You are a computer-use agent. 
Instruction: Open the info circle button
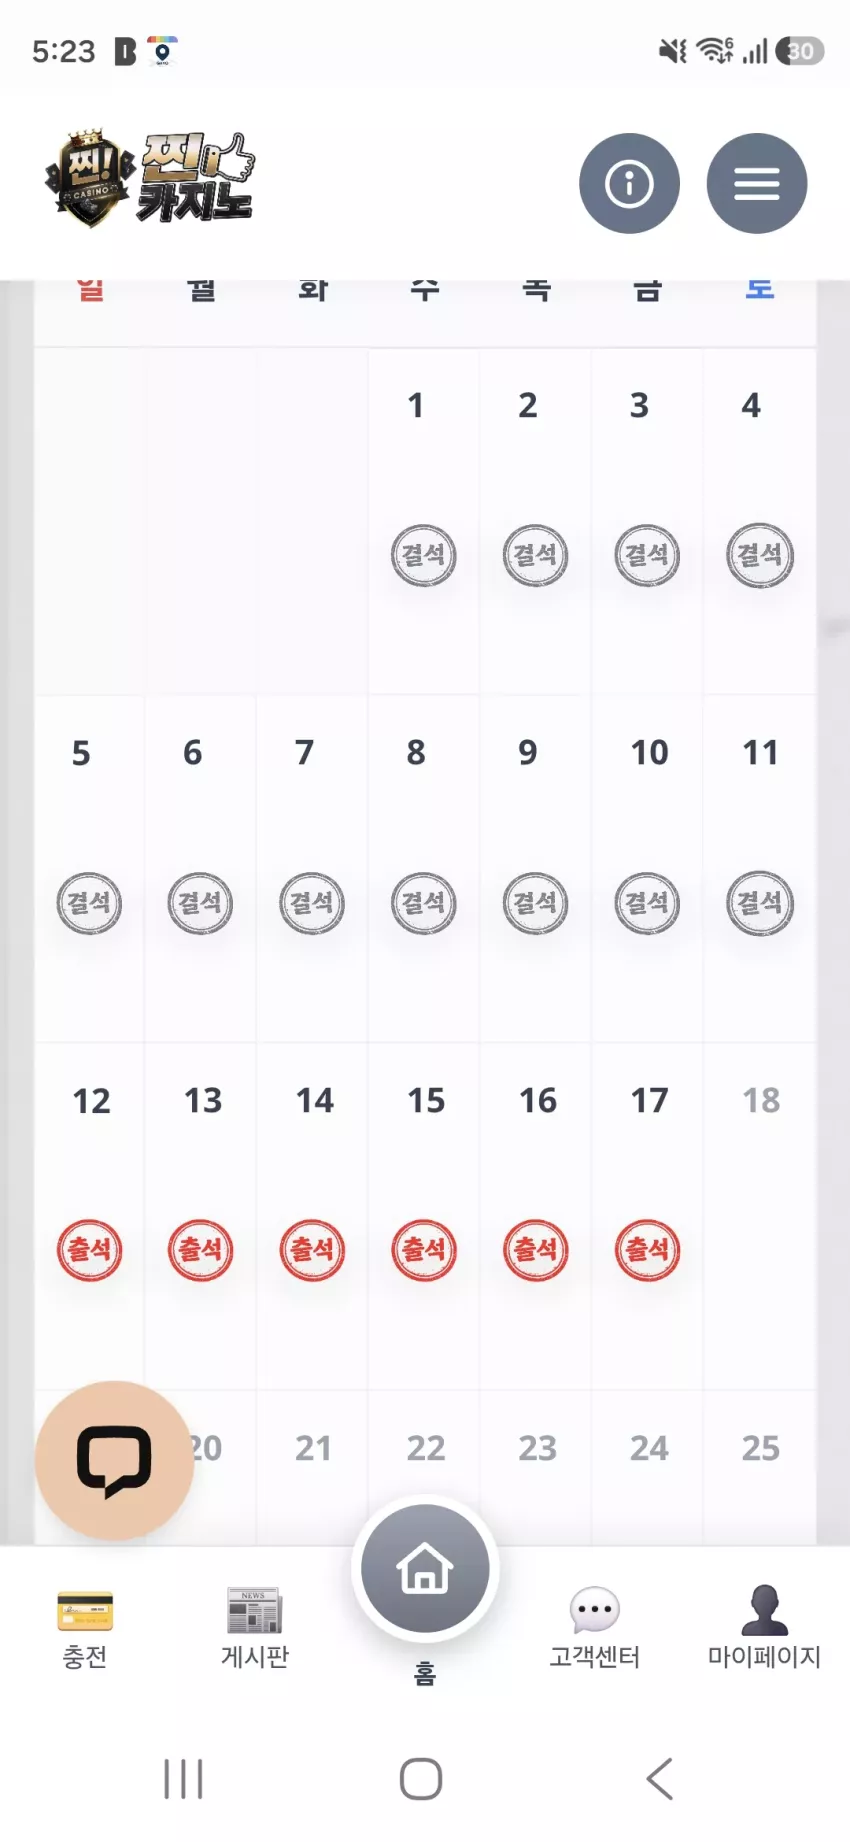click(629, 184)
